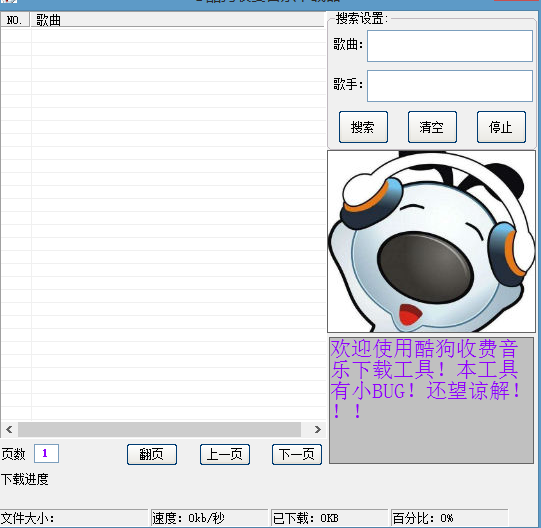Click the 速度 speed status panel

pyautogui.click(x=209, y=518)
